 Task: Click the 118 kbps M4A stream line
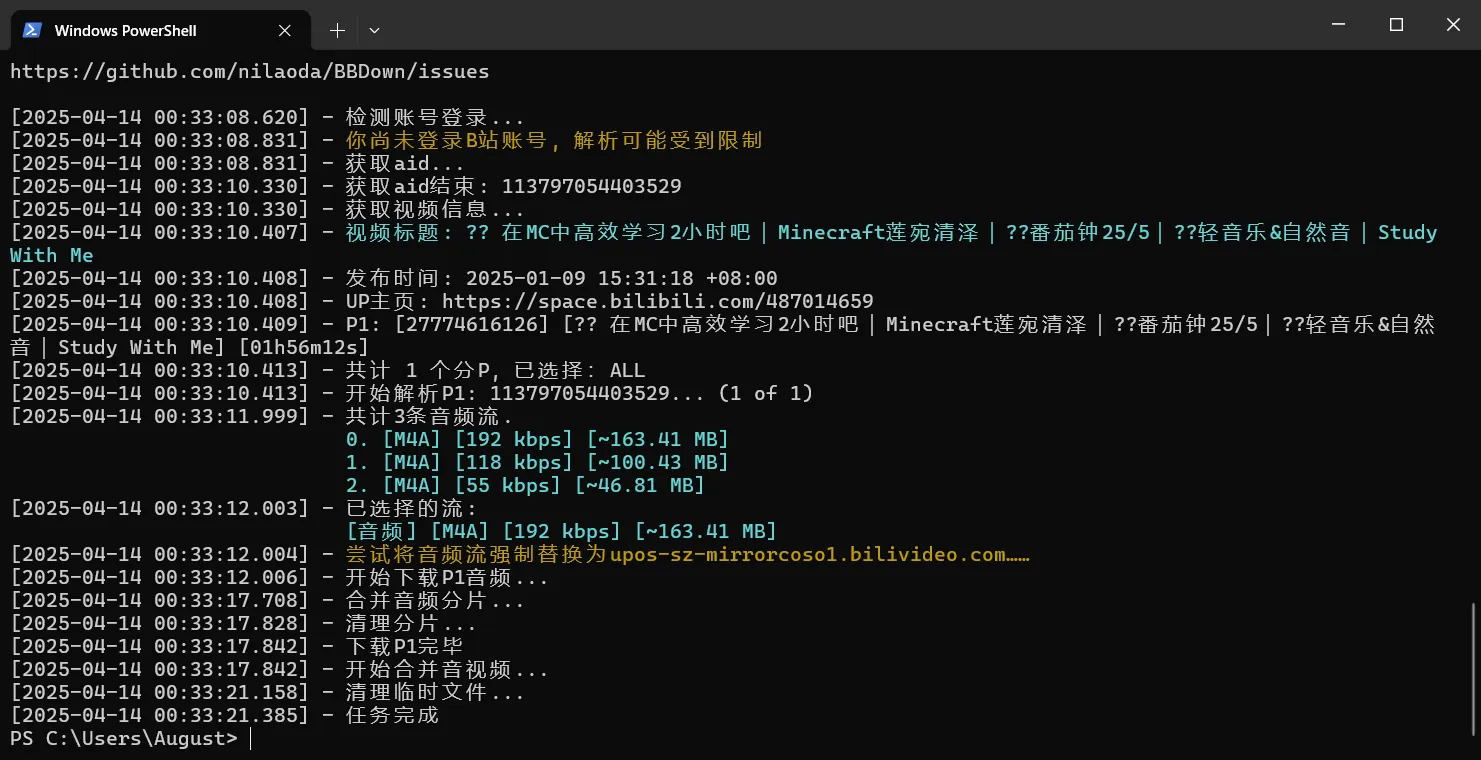(x=536, y=462)
